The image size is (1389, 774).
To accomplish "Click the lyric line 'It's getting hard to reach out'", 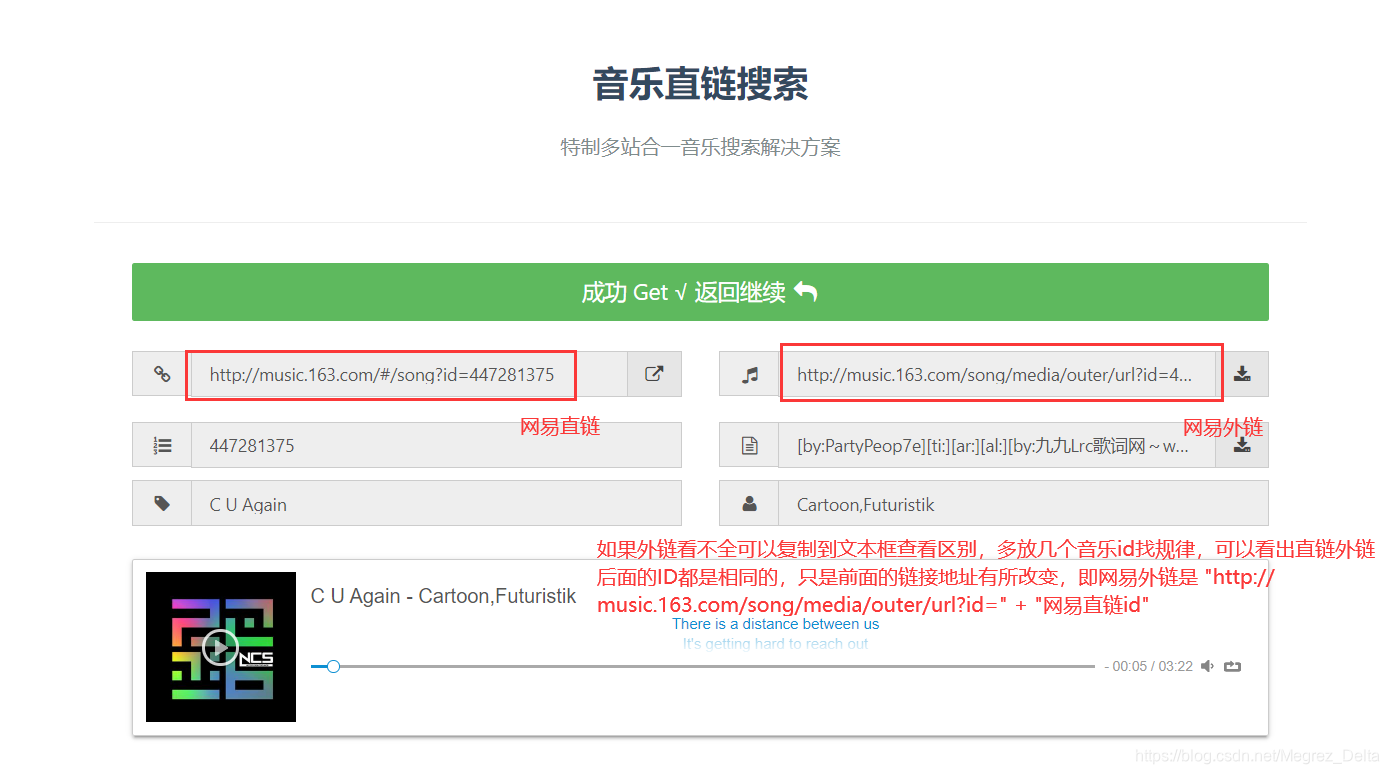I will click(776, 644).
